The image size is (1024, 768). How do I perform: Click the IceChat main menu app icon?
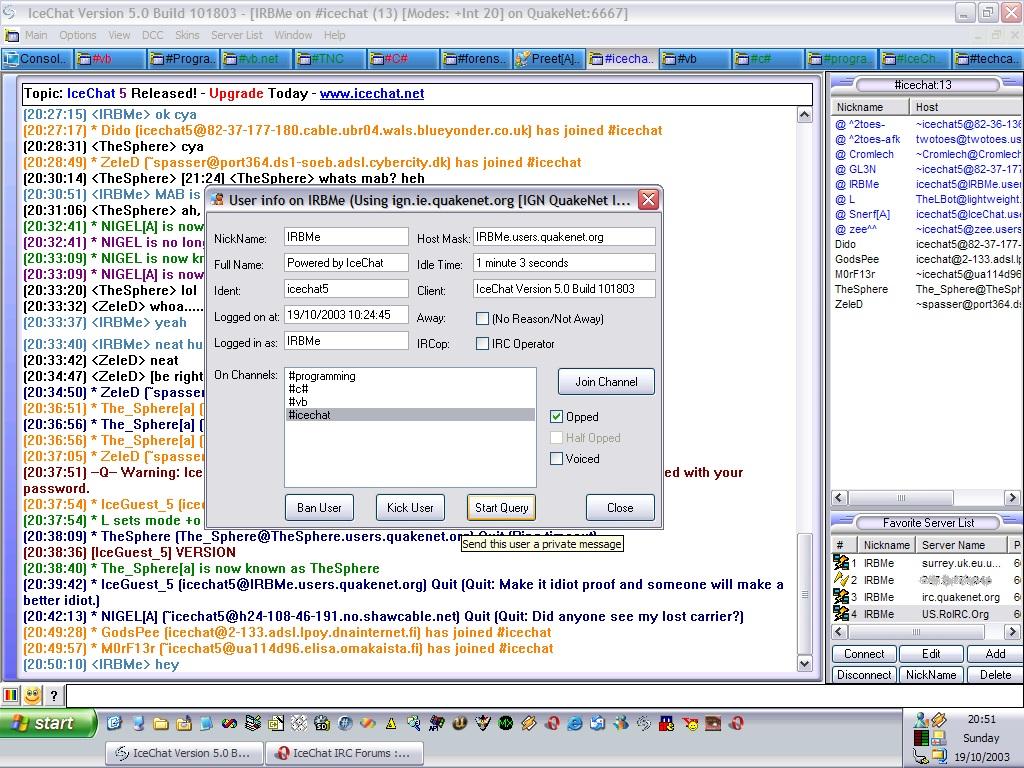point(11,35)
